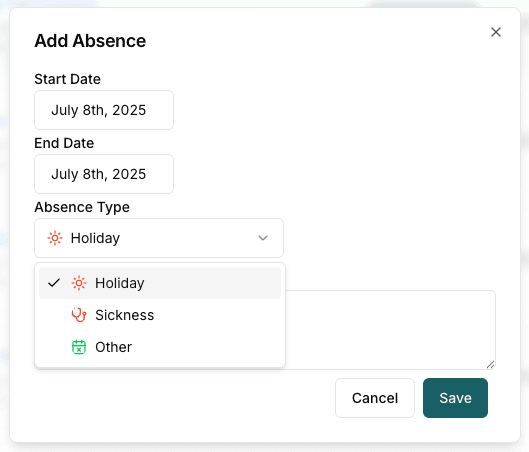Open the End Date picker
Screen dimensions: 529x452
click(104, 174)
